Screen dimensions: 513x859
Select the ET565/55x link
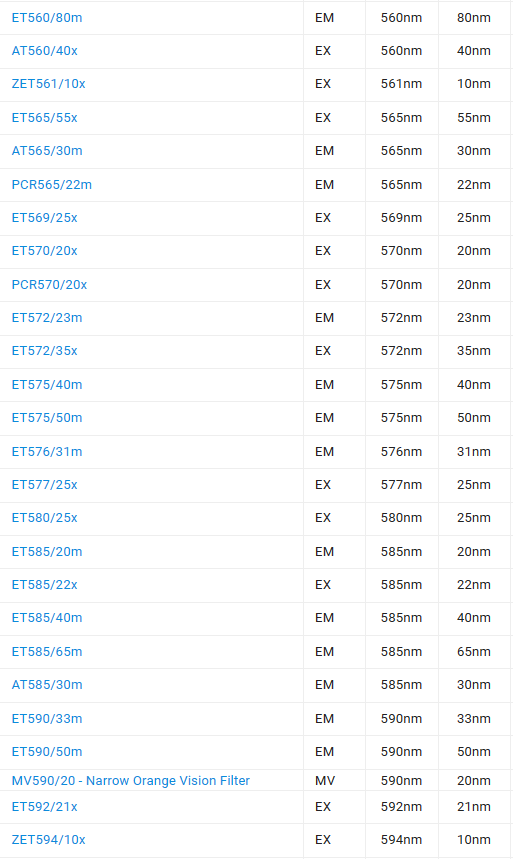tap(44, 118)
